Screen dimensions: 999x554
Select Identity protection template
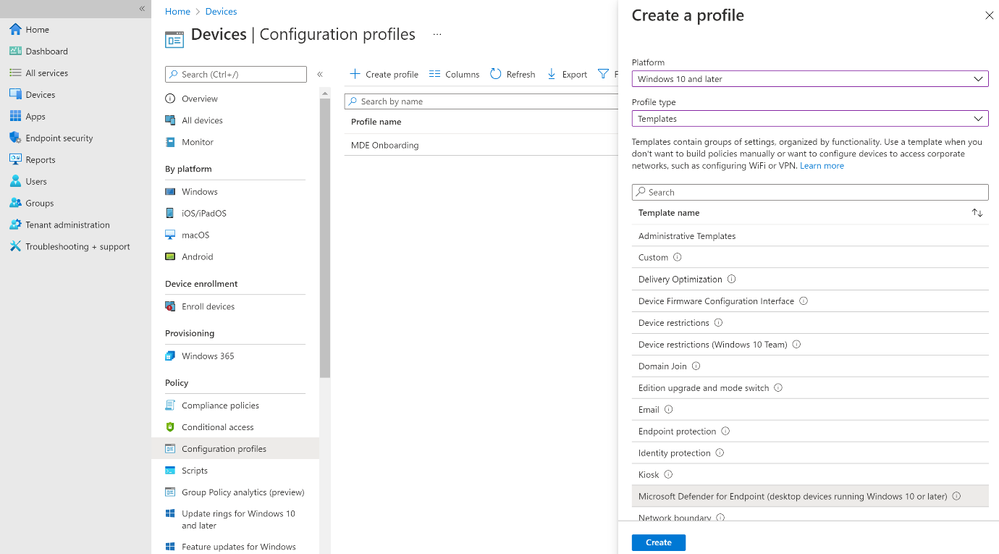click(x=810, y=453)
